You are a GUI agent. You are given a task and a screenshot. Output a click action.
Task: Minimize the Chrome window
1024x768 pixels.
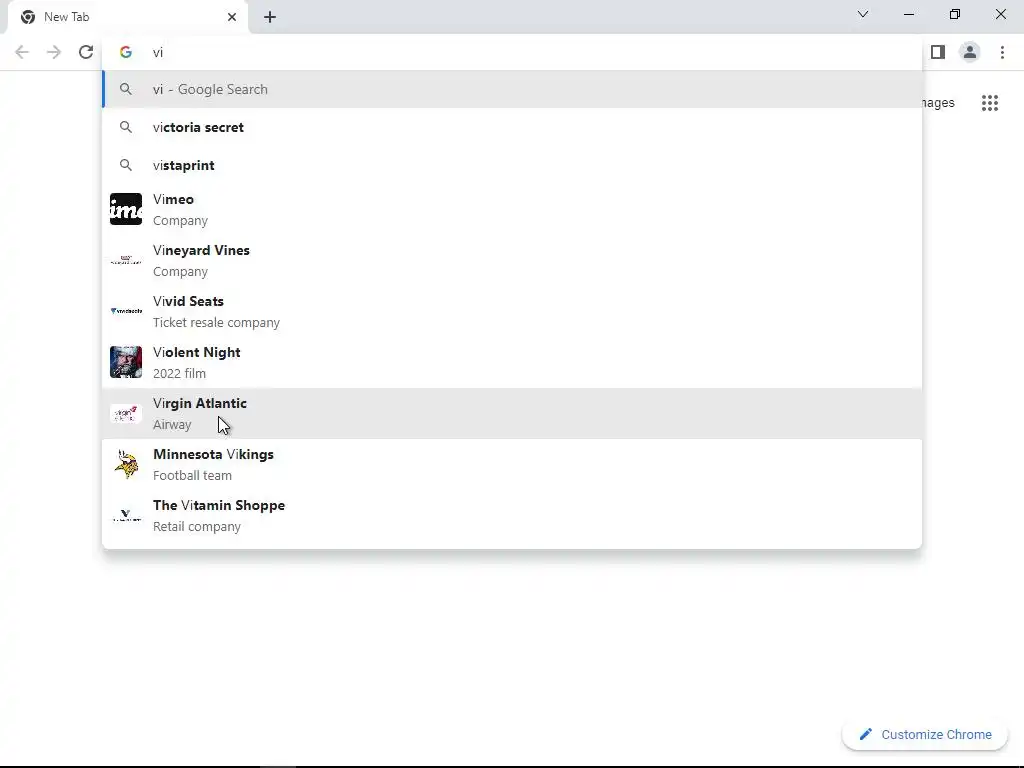[x=909, y=14]
